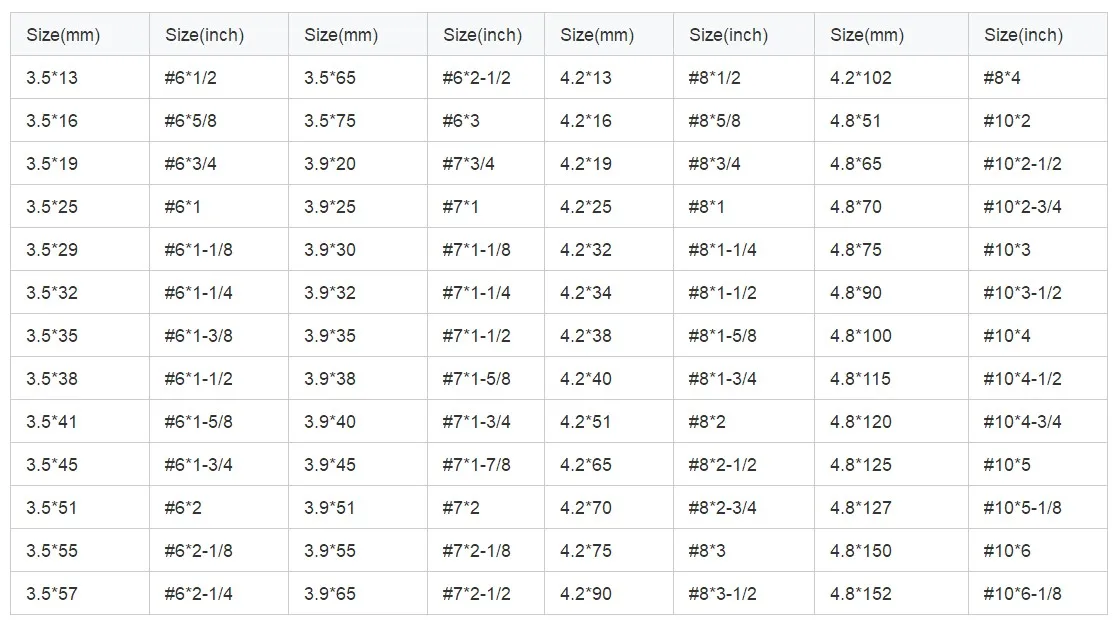The image size is (1116, 620).
Task: Select the #8*1/2 cell
Action: point(715,78)
